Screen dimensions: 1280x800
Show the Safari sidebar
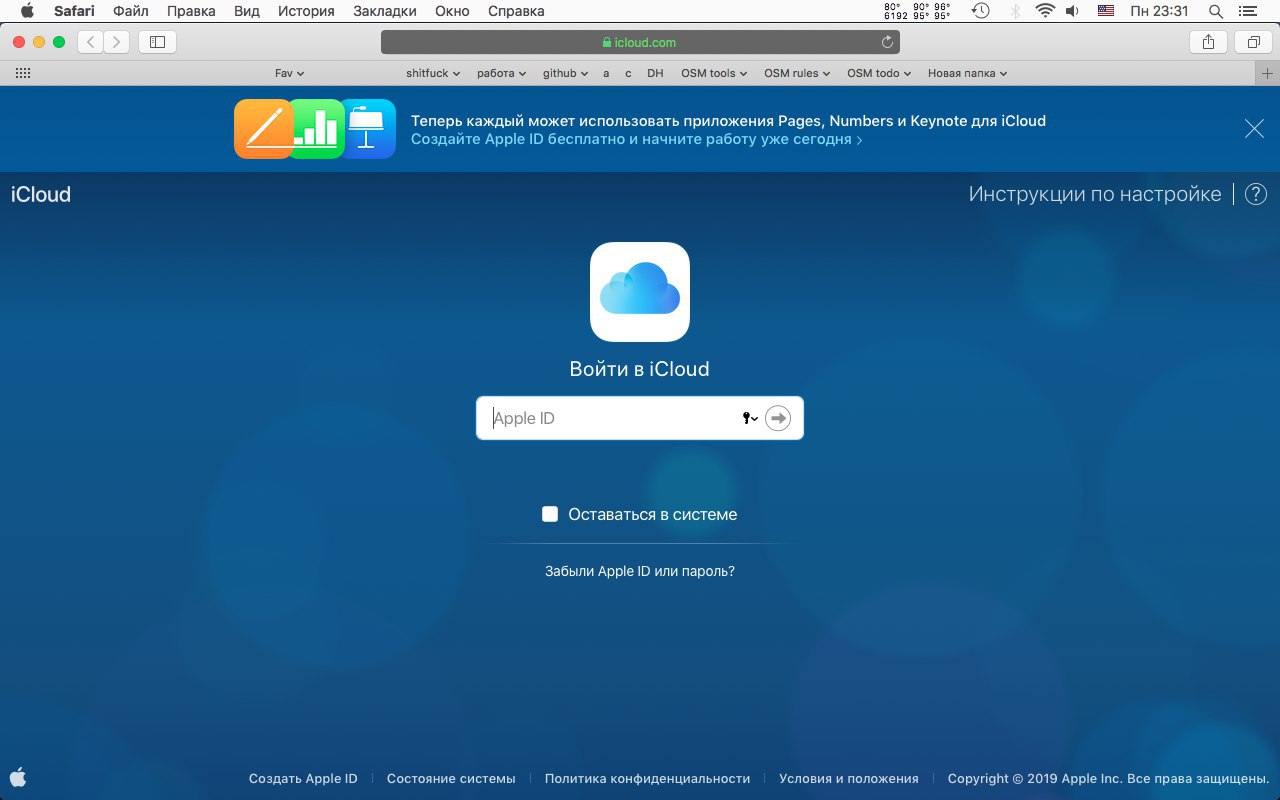tap(157, 42)
